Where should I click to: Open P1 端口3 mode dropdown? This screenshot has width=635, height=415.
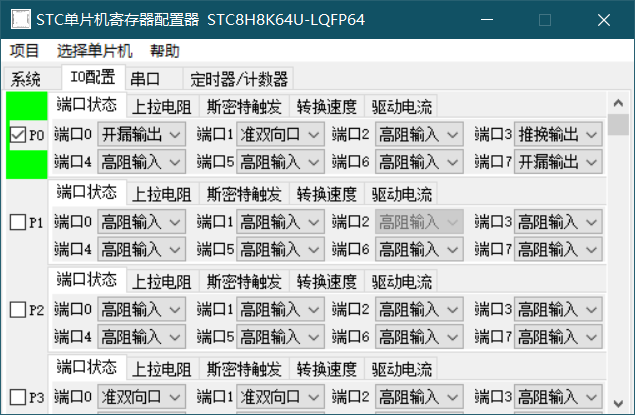tap(558, 222)
